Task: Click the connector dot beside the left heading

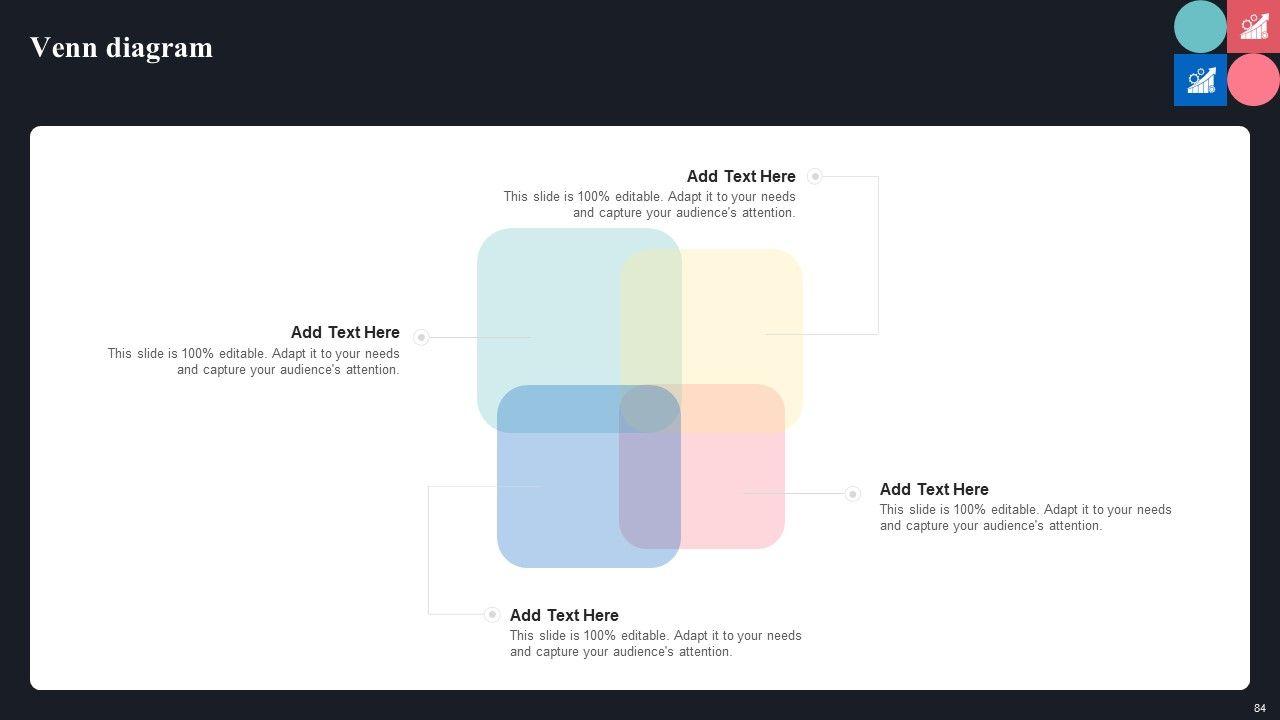Action: pyautogui.click(x=421, y=338)
